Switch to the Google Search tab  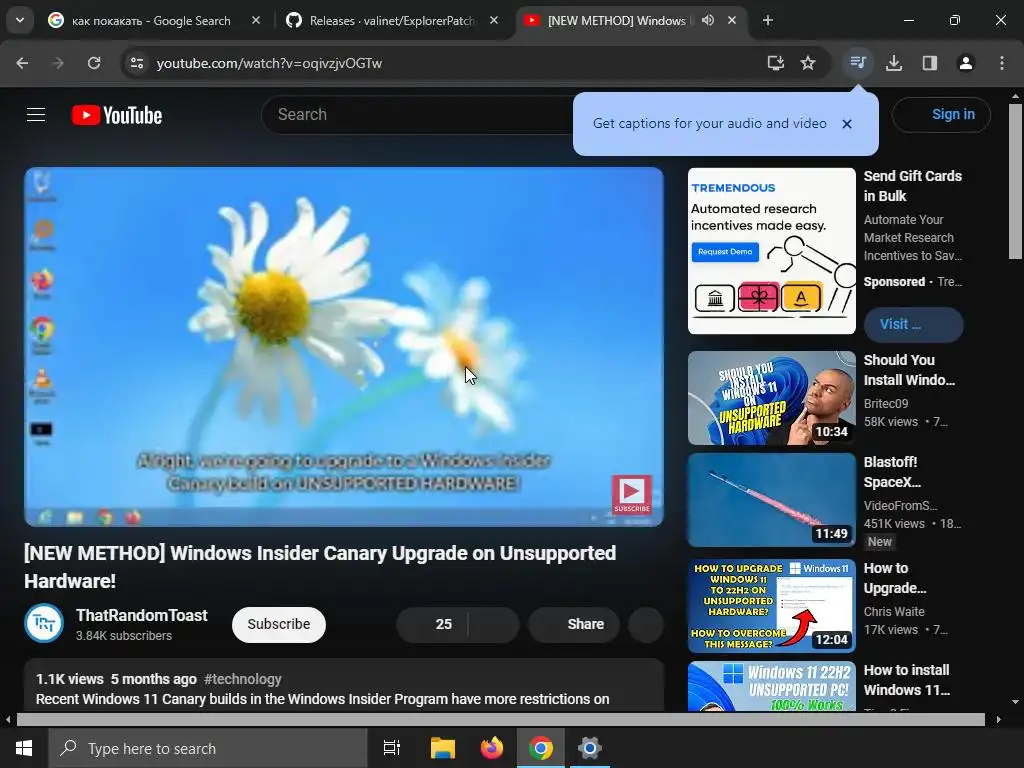point(150,21)
